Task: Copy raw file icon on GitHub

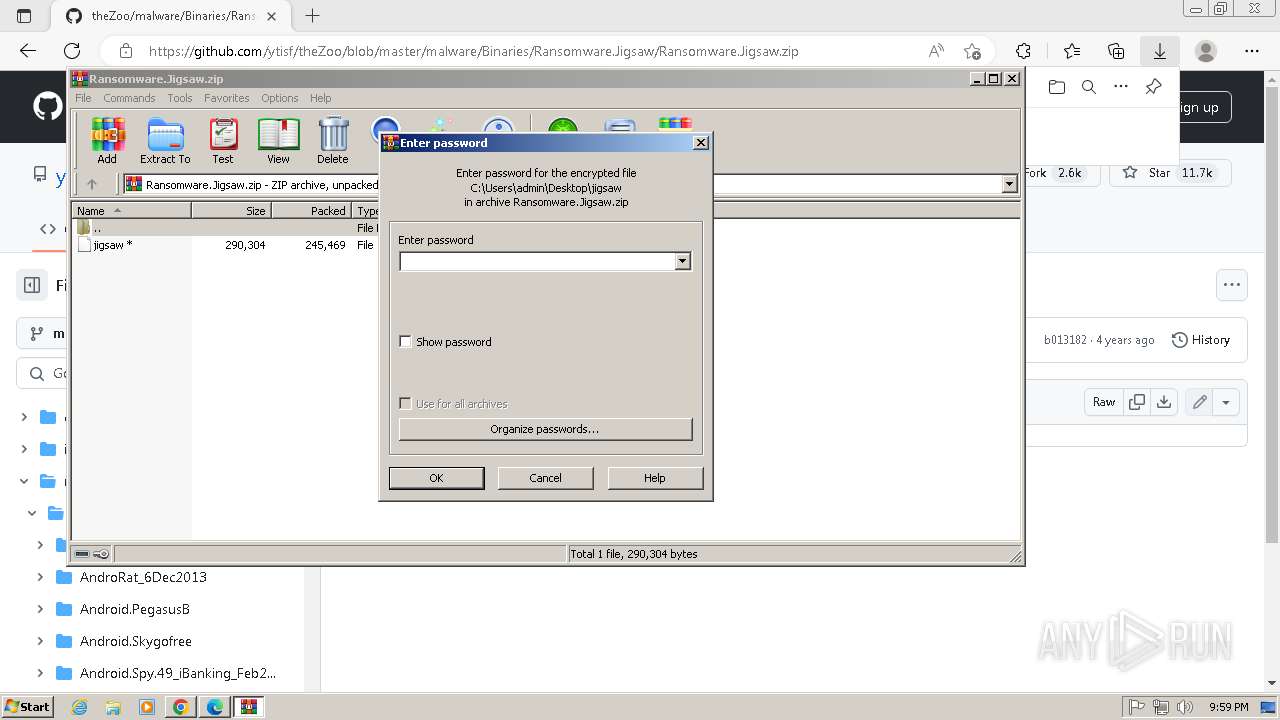Action: pyautogui.click(x=1137, y=402)
